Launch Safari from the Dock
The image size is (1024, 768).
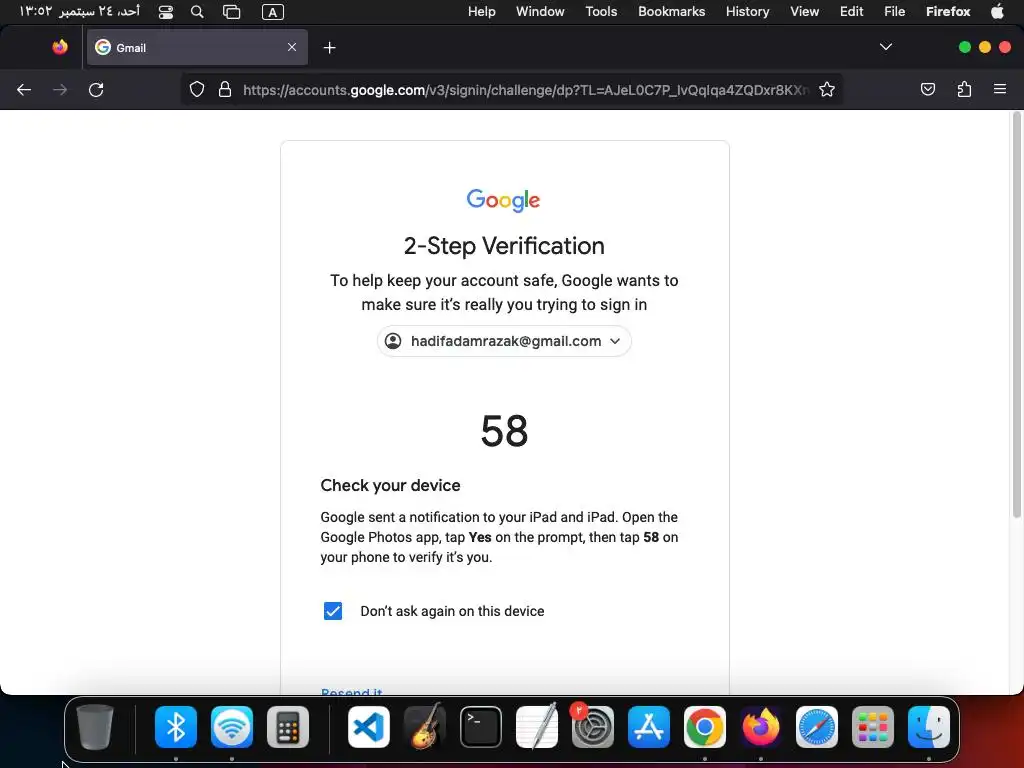pos(817,727)
